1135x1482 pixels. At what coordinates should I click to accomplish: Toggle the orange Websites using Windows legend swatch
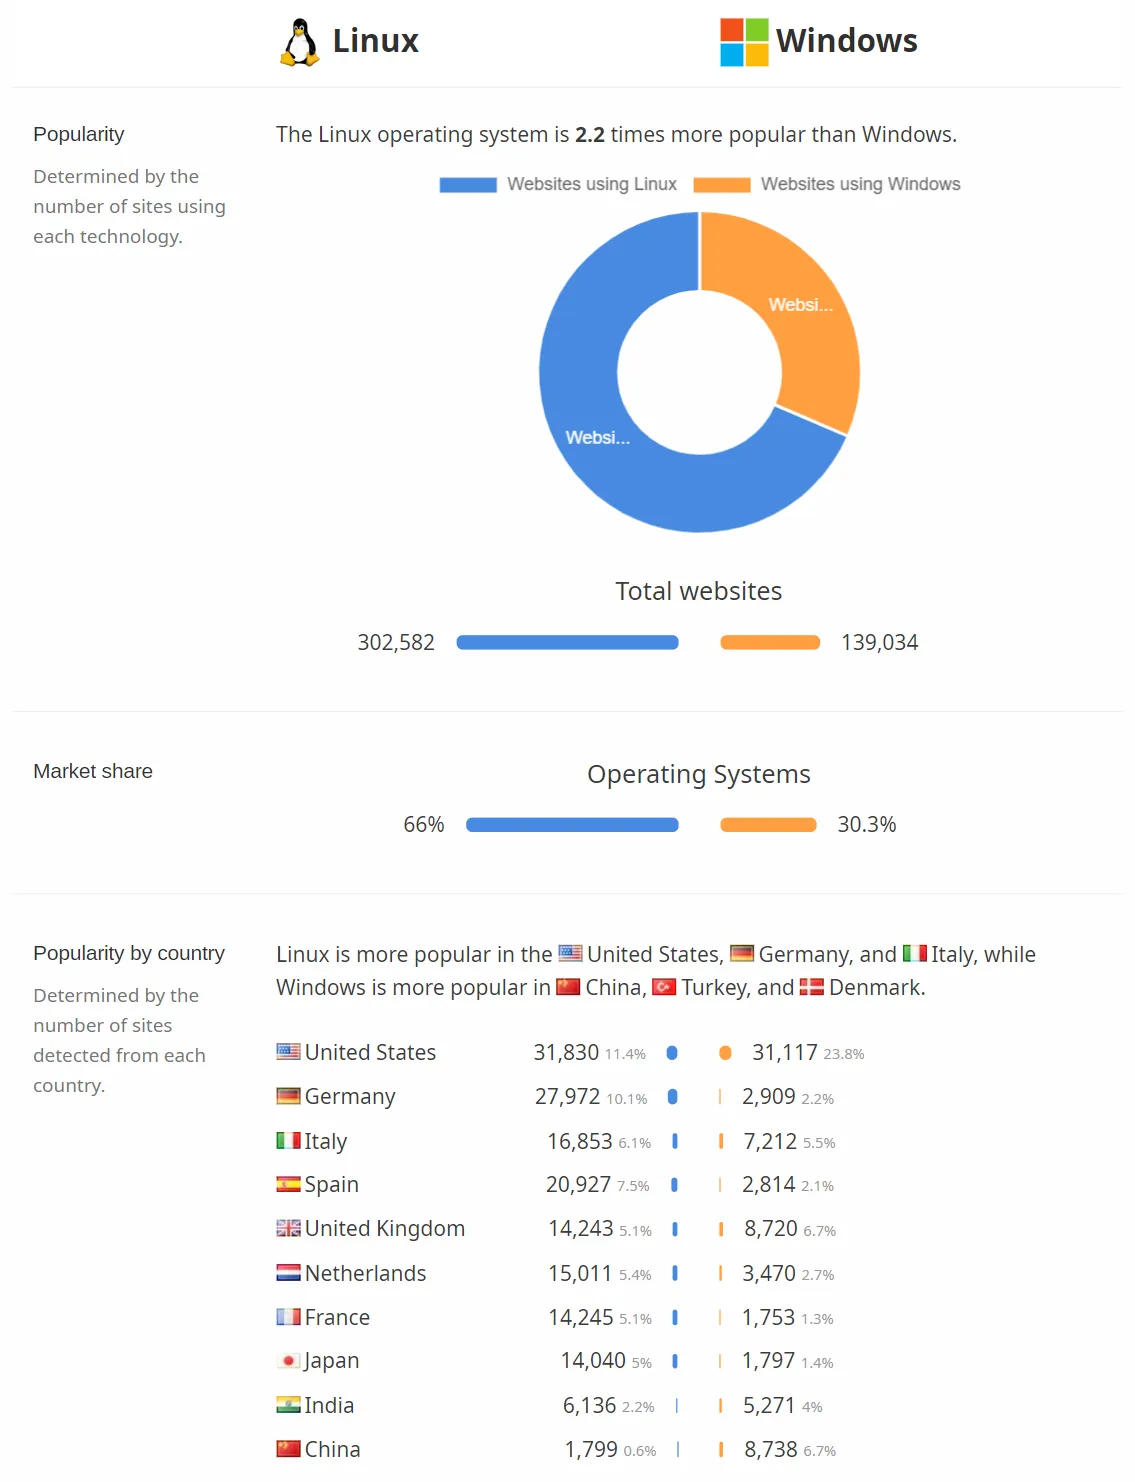722,185
